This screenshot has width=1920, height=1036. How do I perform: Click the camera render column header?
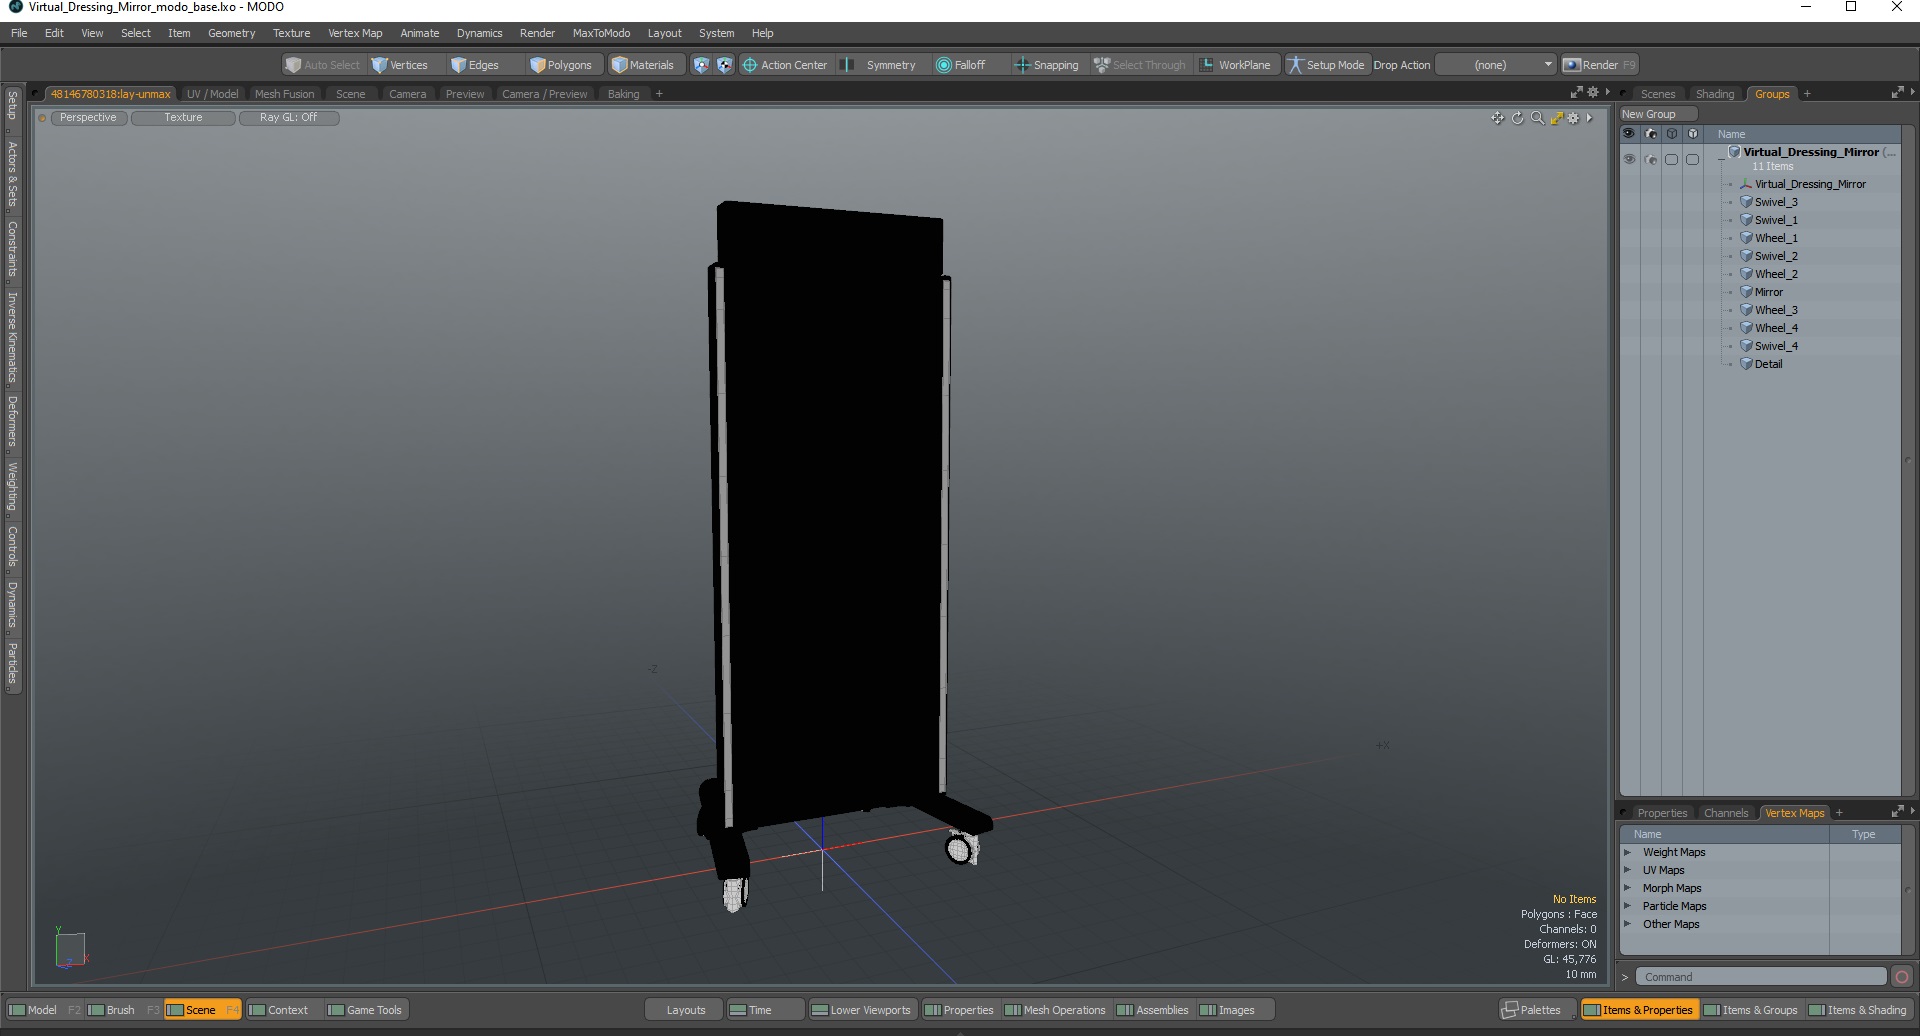[1651, 134]
